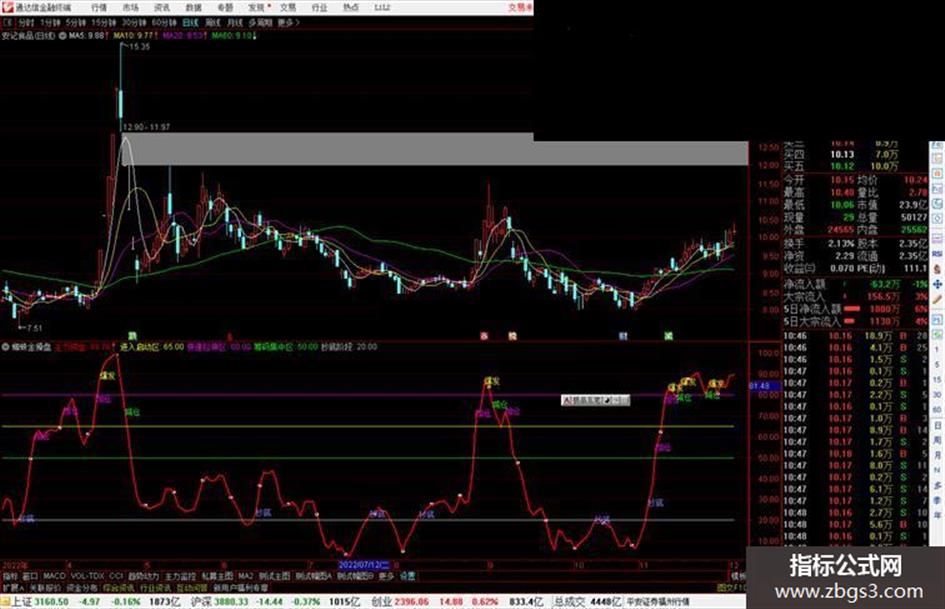Viewport: 945px width, 609px height.
Task: Open the 行业 menu
Action: pos(319,7)
